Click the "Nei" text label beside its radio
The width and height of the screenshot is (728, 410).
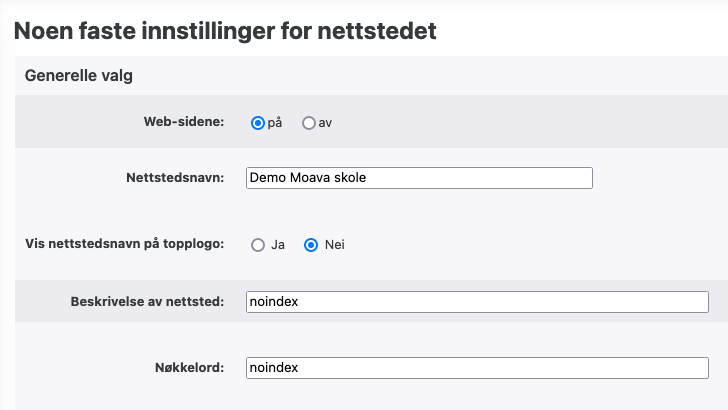coord(335,244)
